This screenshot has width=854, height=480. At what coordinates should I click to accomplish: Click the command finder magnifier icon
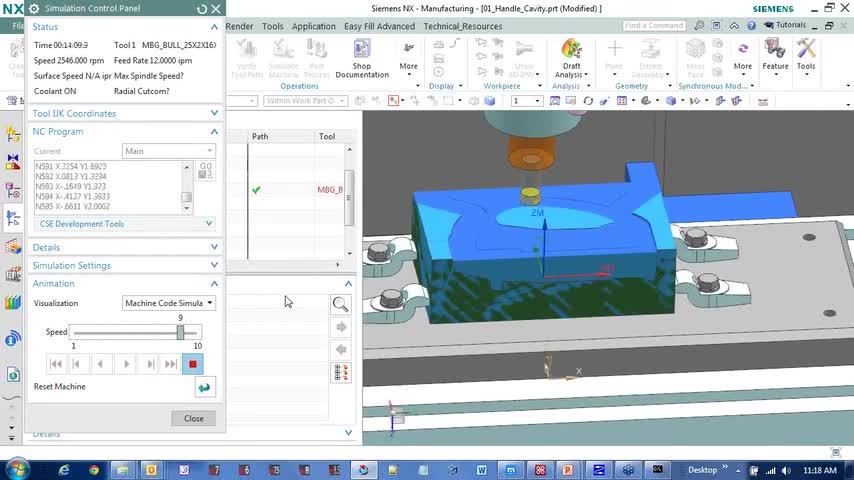click(699, 26)
